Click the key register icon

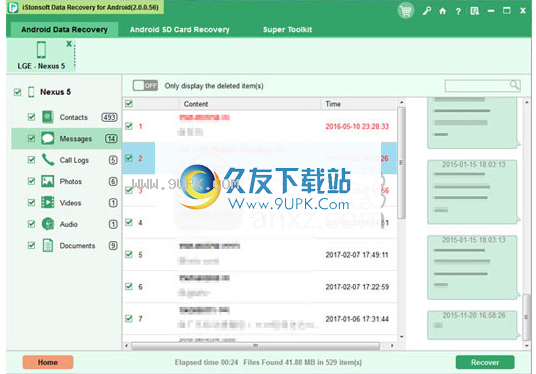click(426, 11)
